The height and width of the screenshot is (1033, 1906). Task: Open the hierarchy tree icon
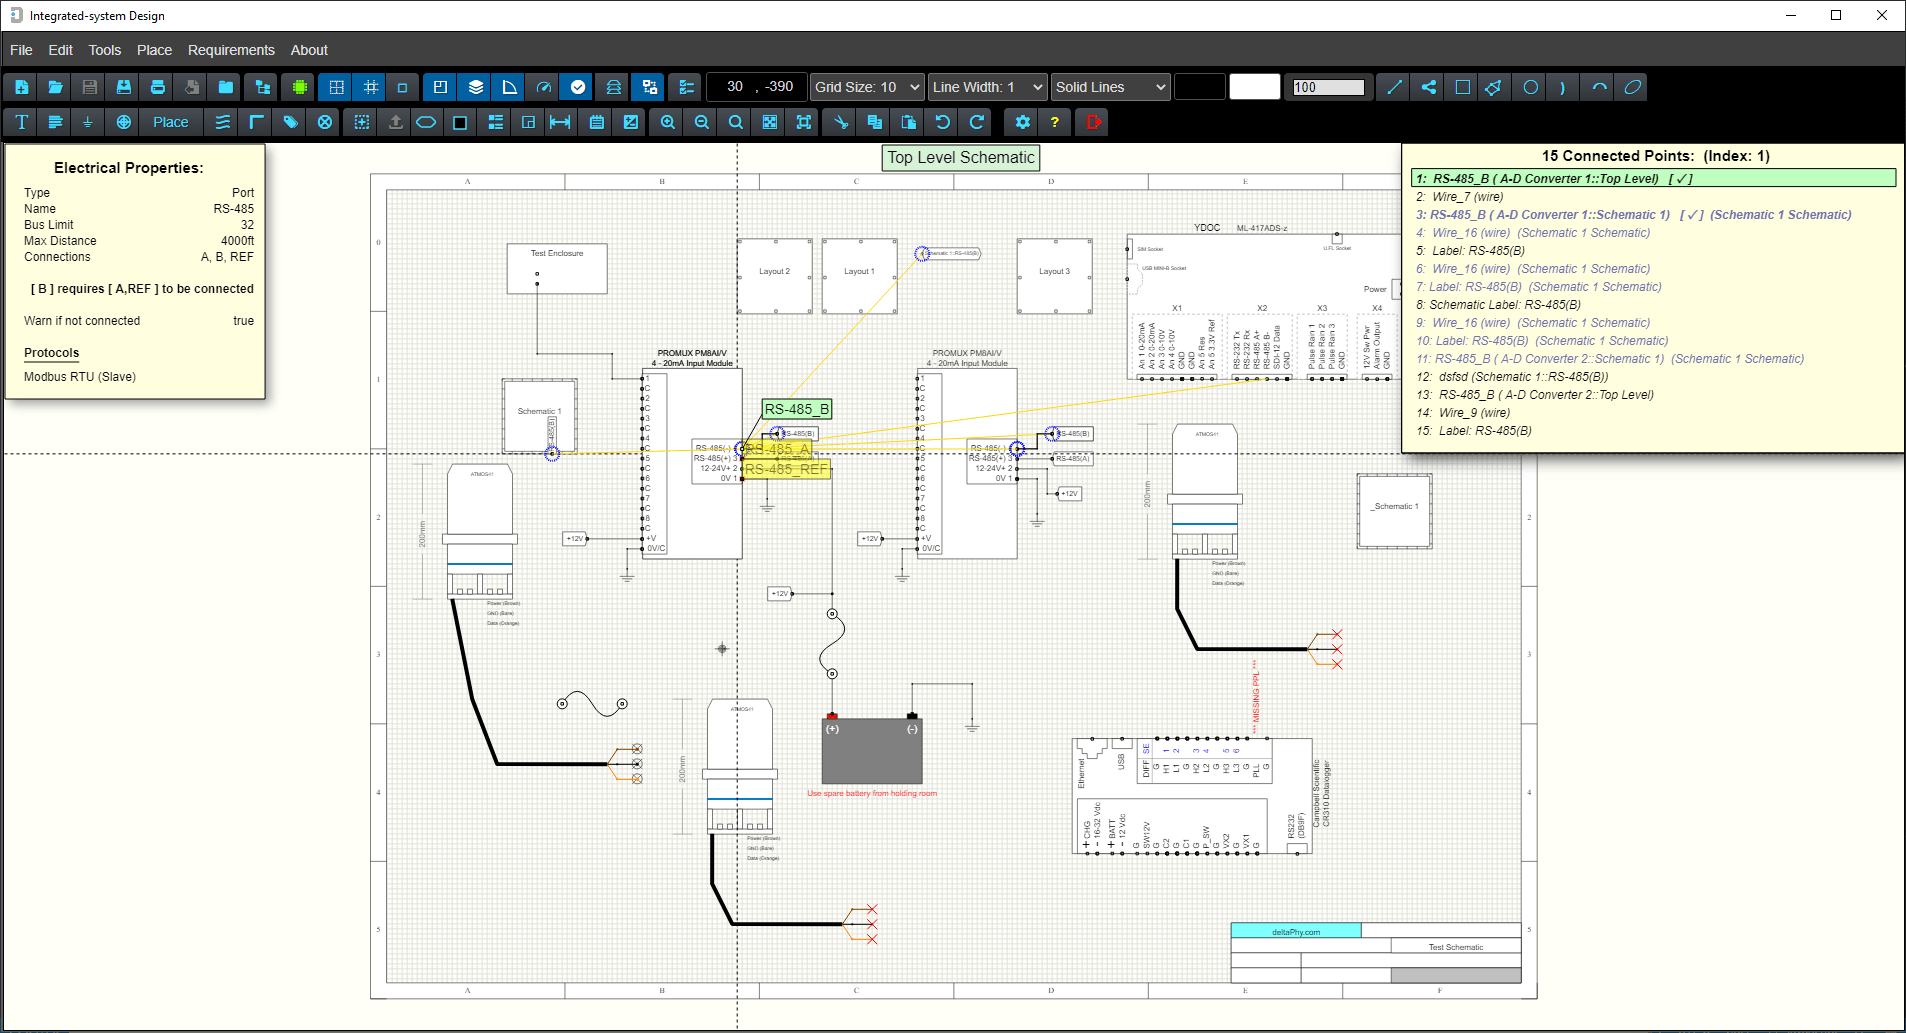(x=262, y=87)
